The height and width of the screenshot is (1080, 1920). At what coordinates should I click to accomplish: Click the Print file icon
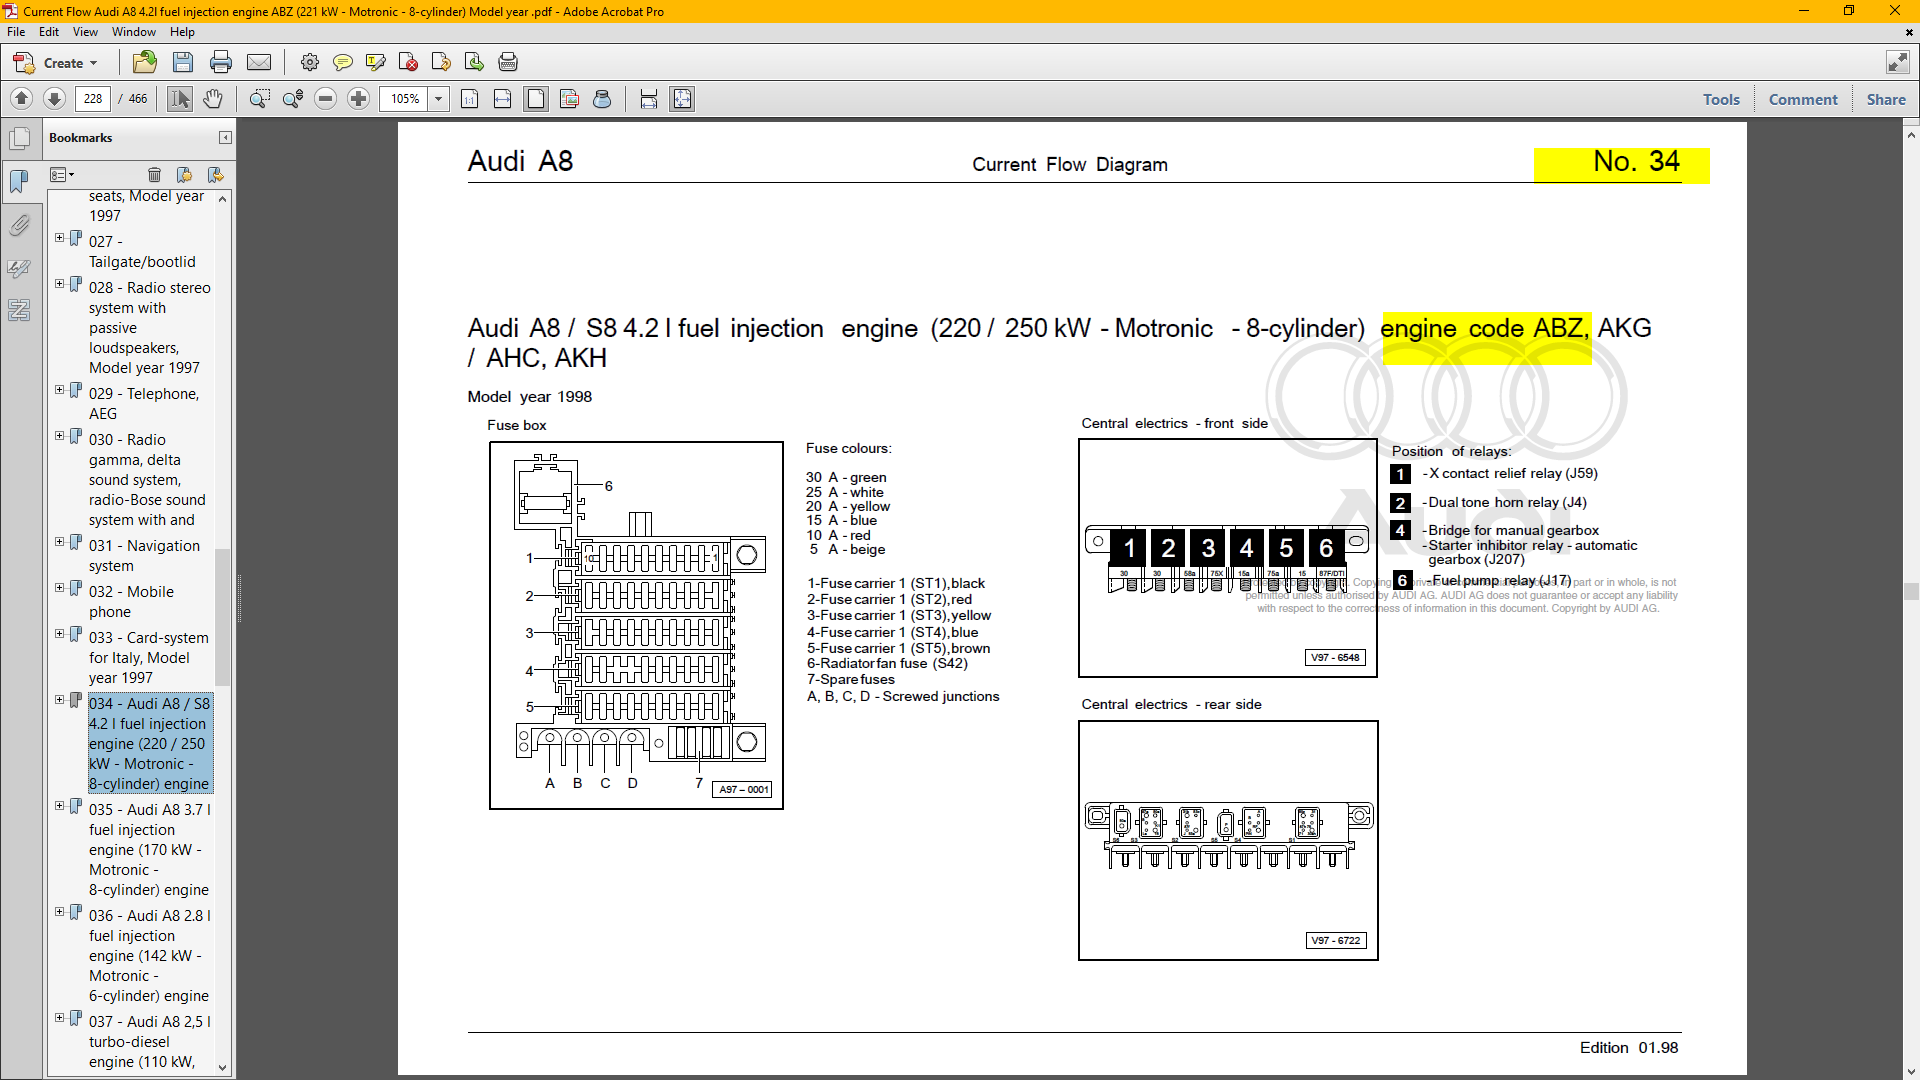click(221, 63)
